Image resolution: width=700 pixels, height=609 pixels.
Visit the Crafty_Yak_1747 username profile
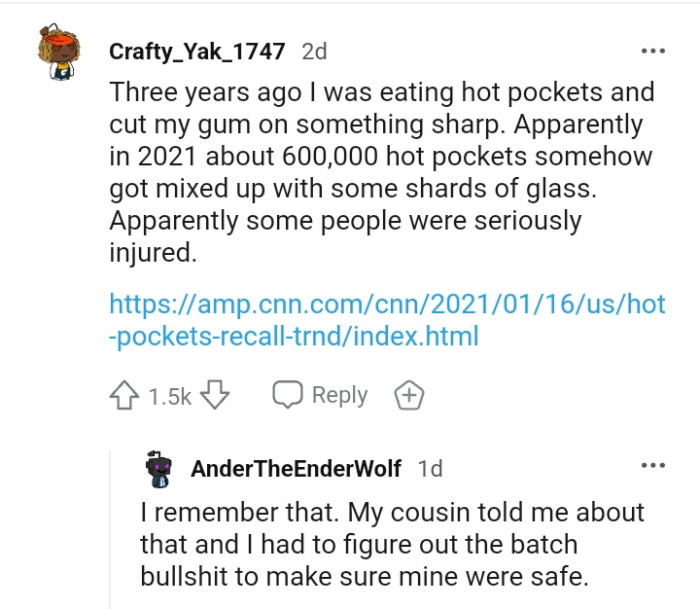point(196,51)
